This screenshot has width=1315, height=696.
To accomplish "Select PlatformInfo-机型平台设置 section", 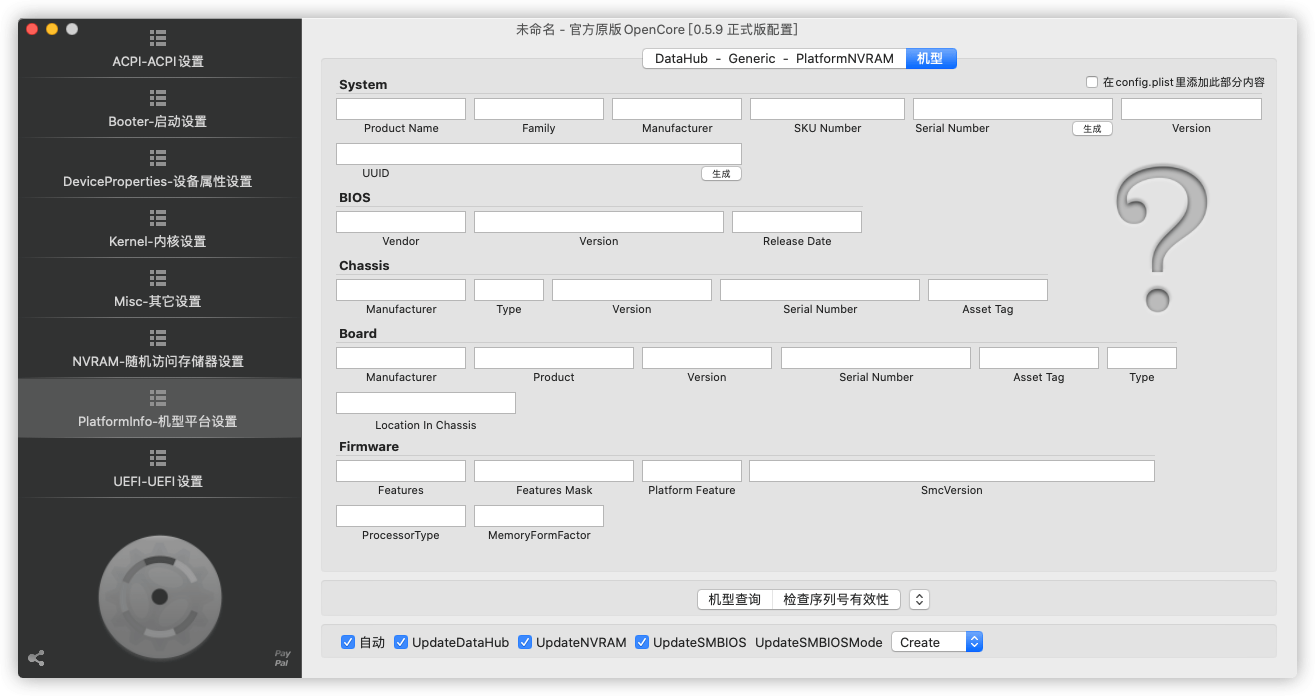I will [159, 409].
